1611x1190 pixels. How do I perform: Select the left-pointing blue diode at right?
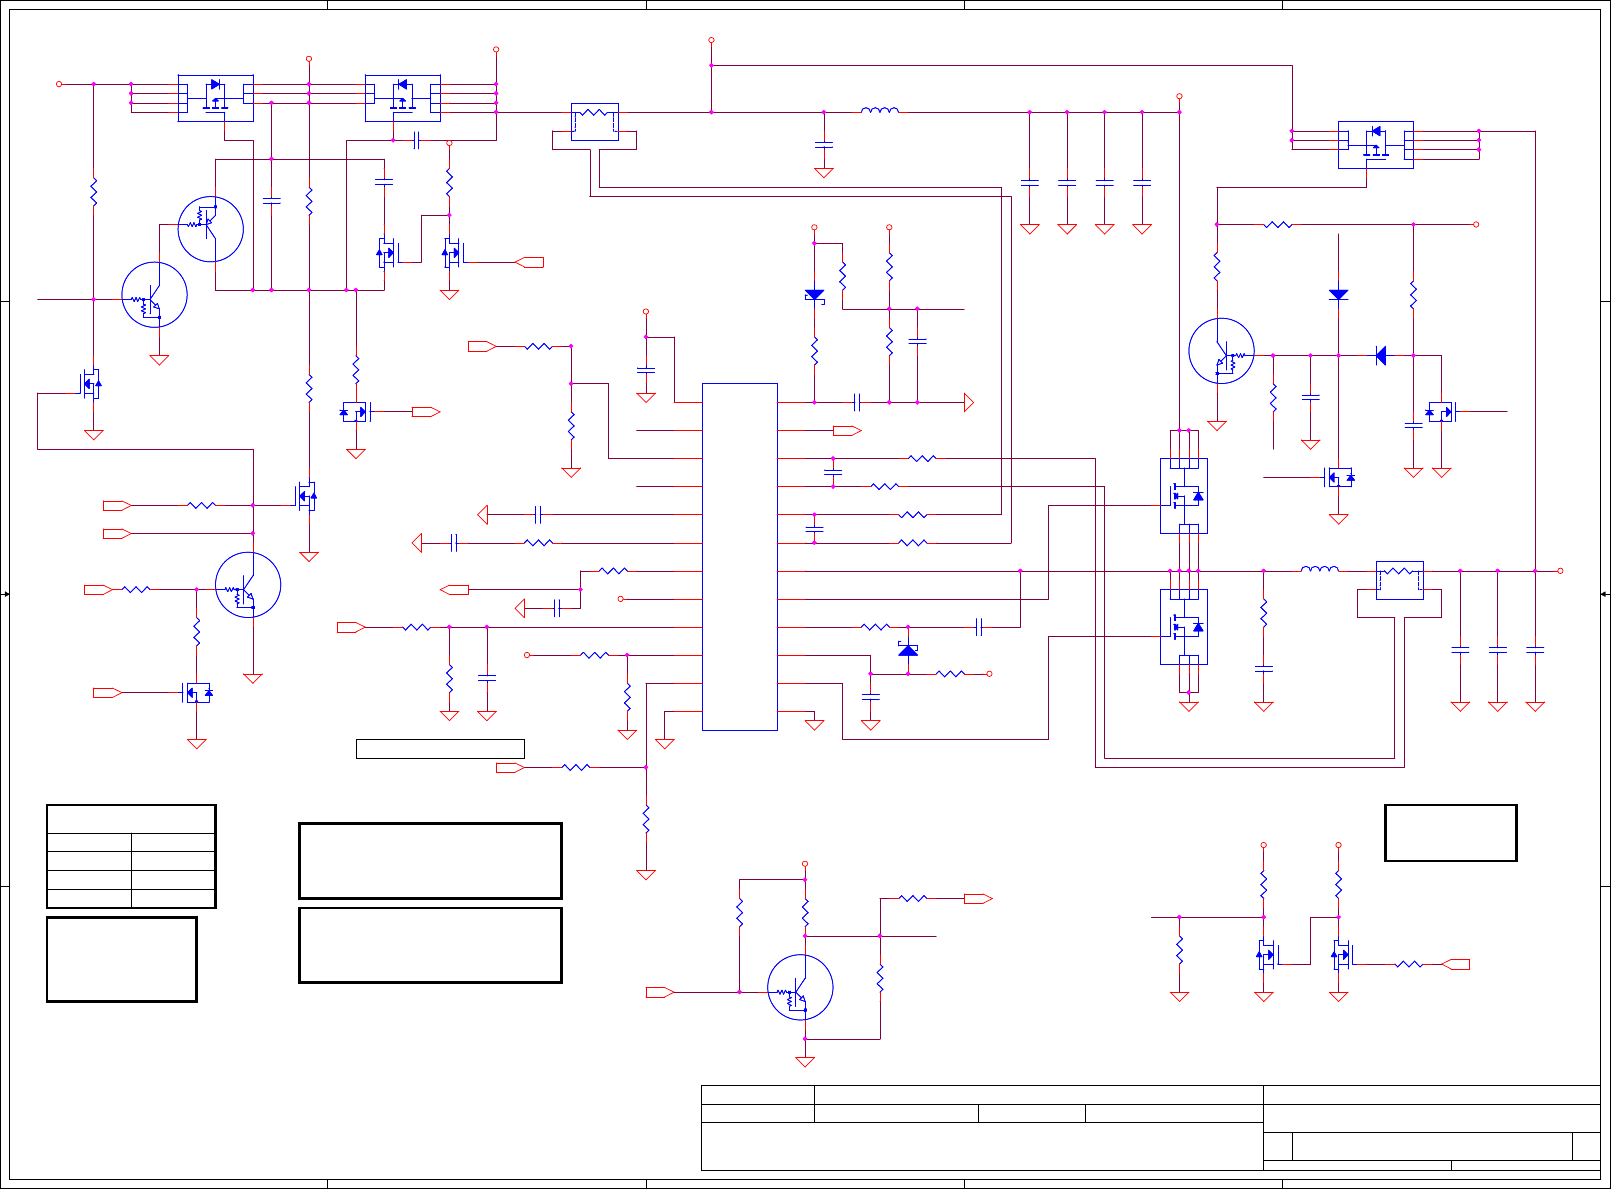coord(1381,355)
